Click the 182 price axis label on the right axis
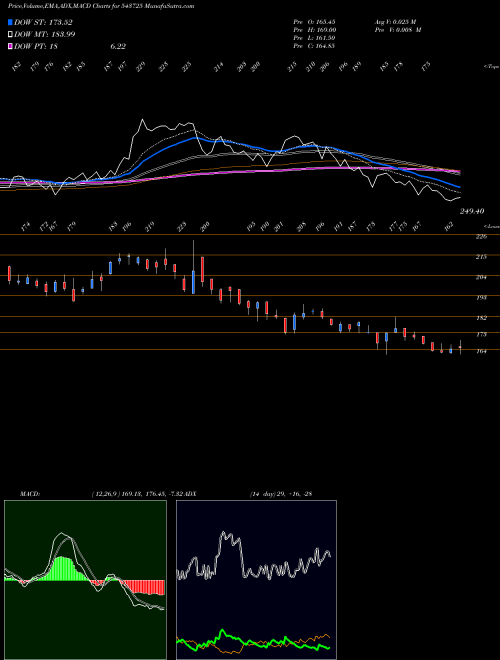 coord(481,318)
